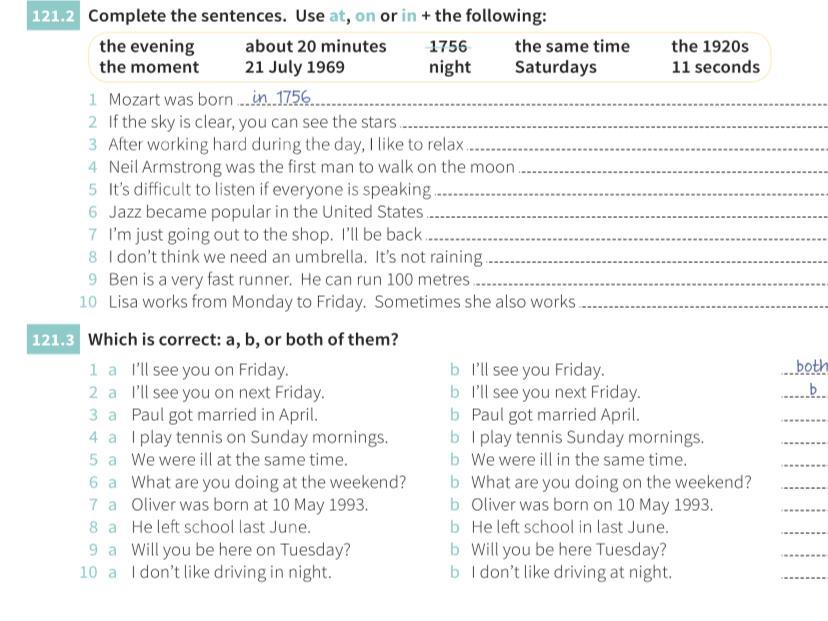Click blank after 'you can see the stars'

(612, 123)
